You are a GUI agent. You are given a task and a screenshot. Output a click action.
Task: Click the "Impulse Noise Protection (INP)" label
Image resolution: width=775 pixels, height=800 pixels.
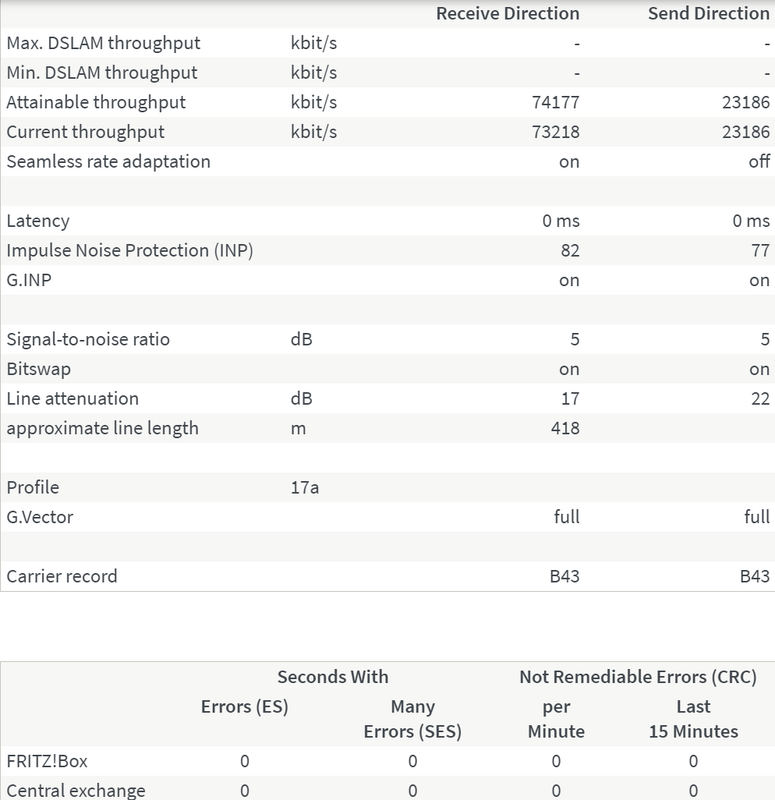point(130,251)
